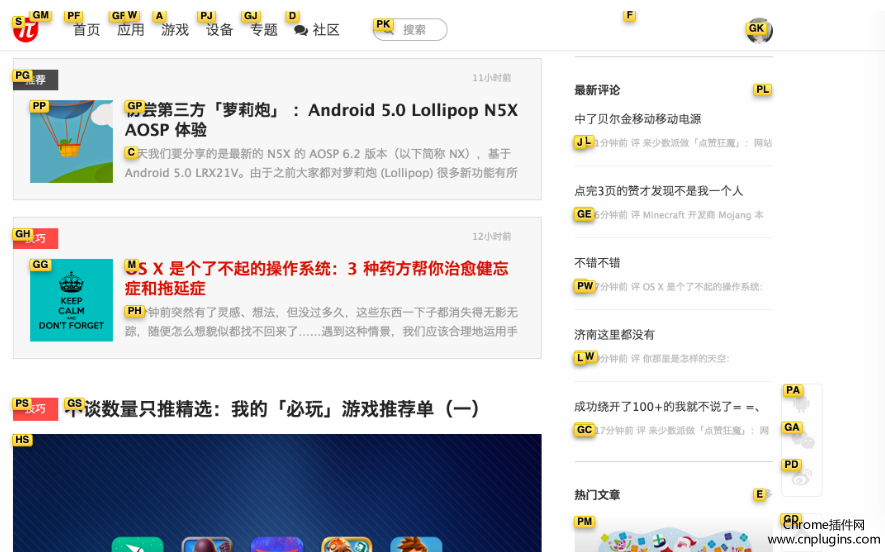Viewport: 885px width, 552px height.
Task: Click the Weibo icon in side widget
Action: coord(801,477)
